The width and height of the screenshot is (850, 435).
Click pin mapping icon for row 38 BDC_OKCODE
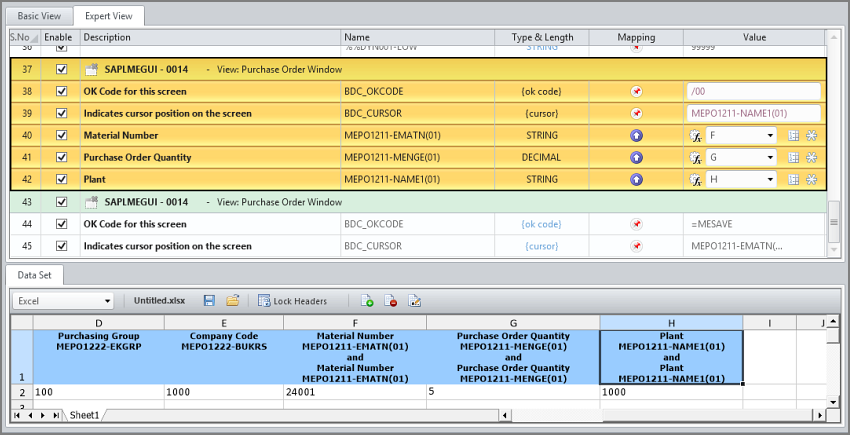[636, 92]
